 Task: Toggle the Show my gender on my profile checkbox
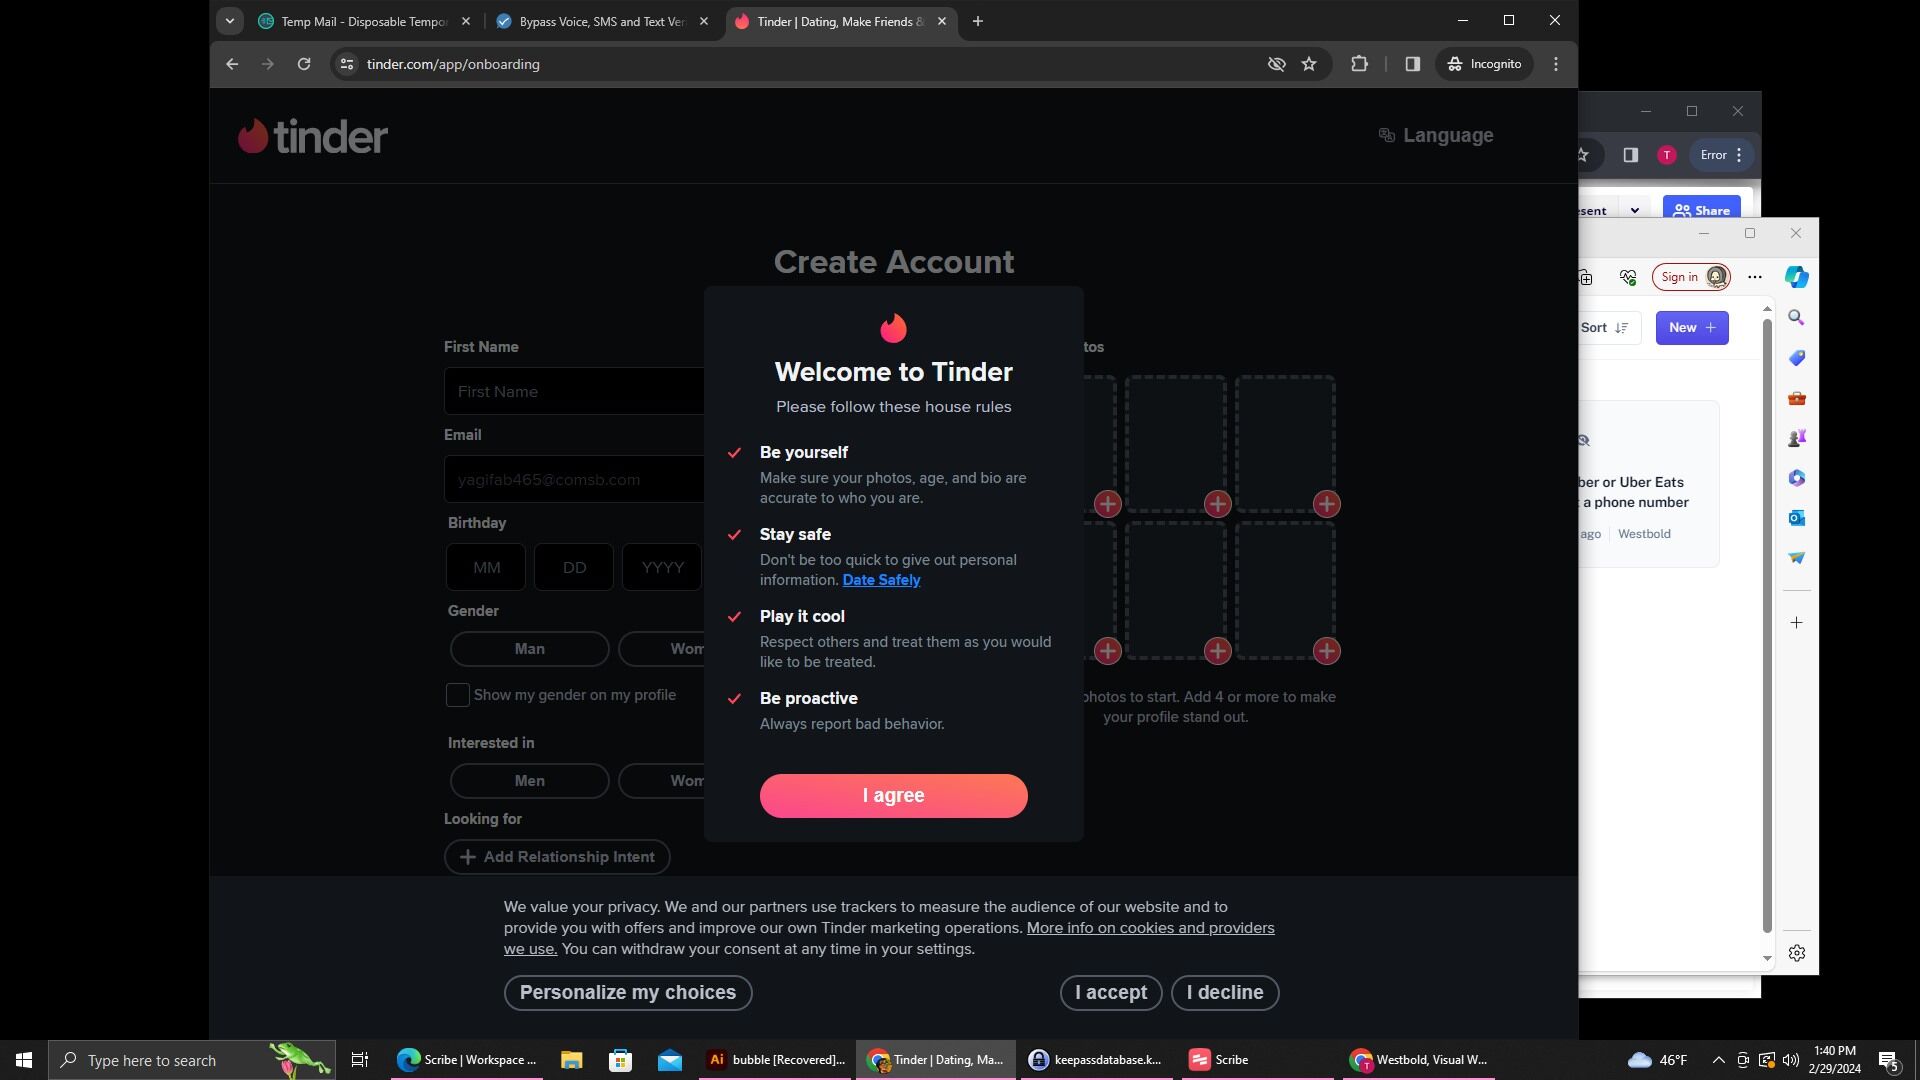(x=457, y=695)
